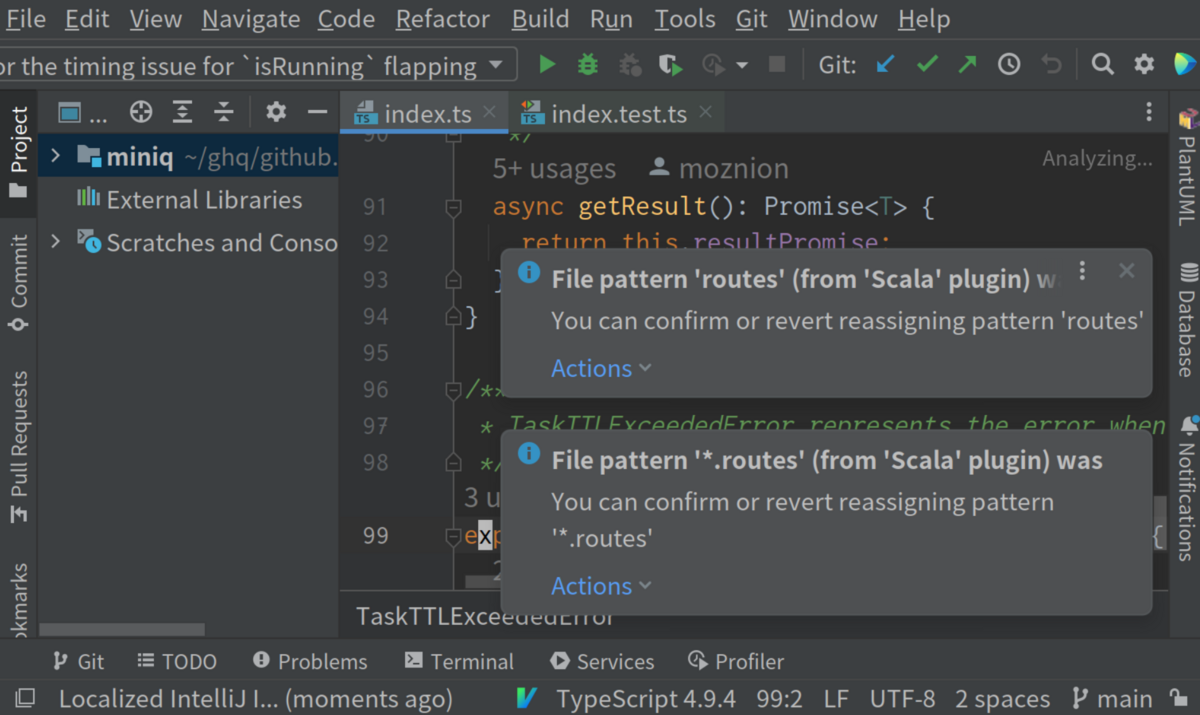
Task: Expand Actions in the '*.routes' notification
Action: tap(601, 586)
